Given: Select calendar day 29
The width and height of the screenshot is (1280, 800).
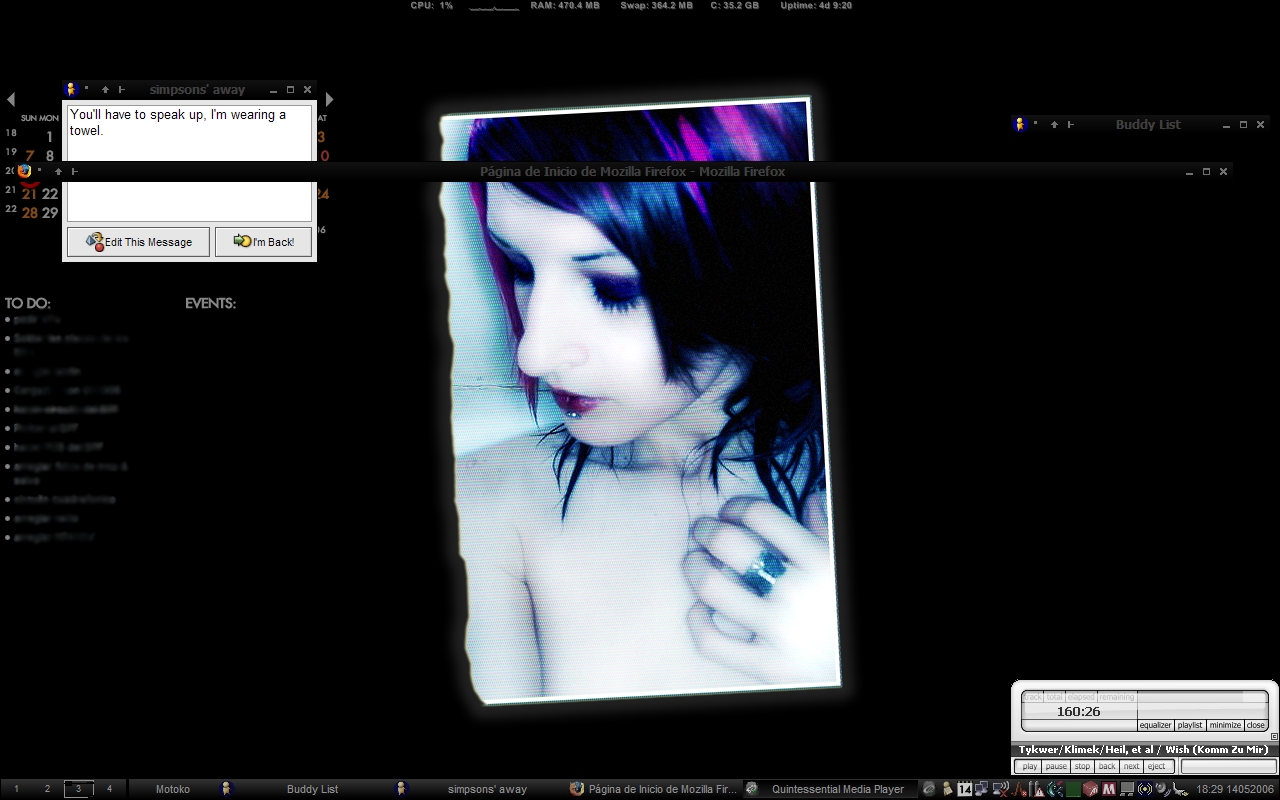Looking at the screenshot, I should [x=50, y=213].
